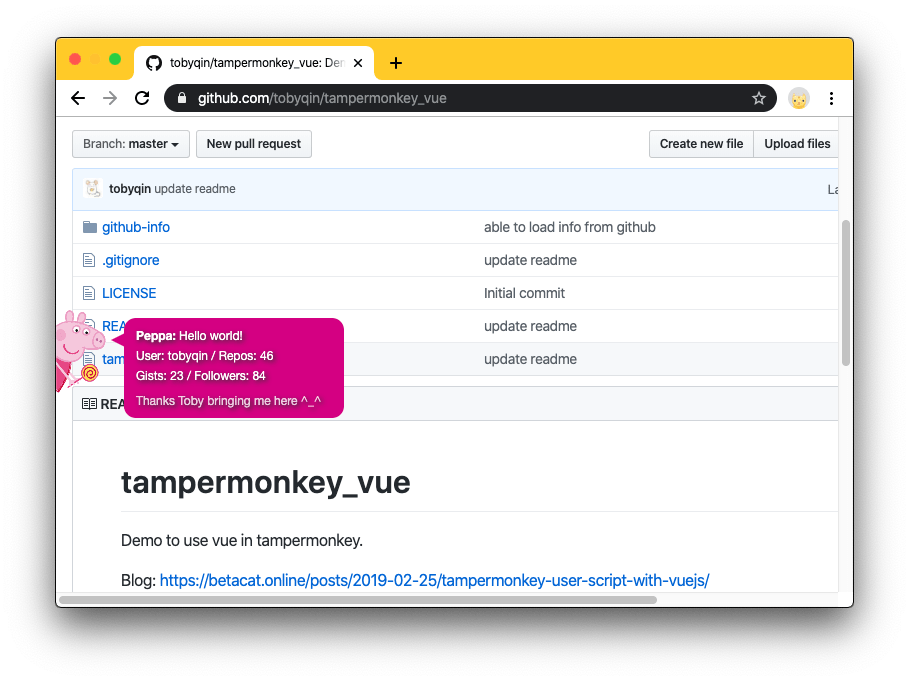Click New pull request button
909x681 pixels.
pyautogui.click(x=254, y=144)
